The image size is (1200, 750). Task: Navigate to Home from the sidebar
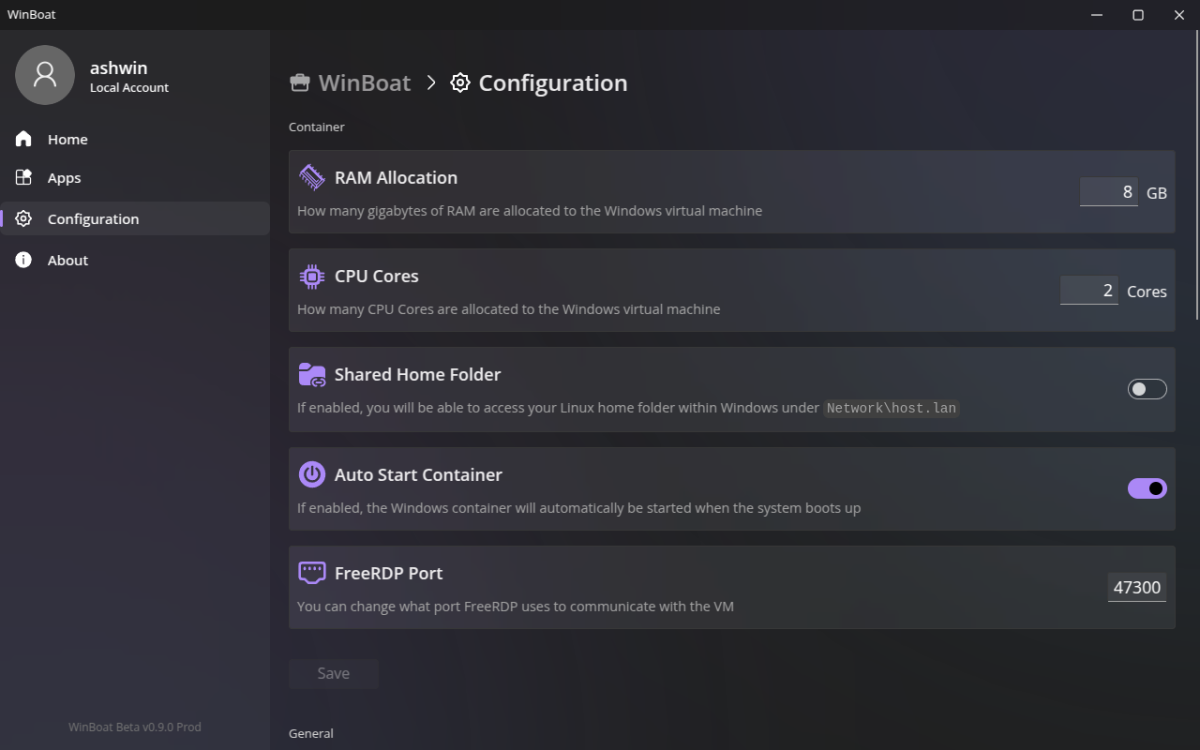click(67, 138)
